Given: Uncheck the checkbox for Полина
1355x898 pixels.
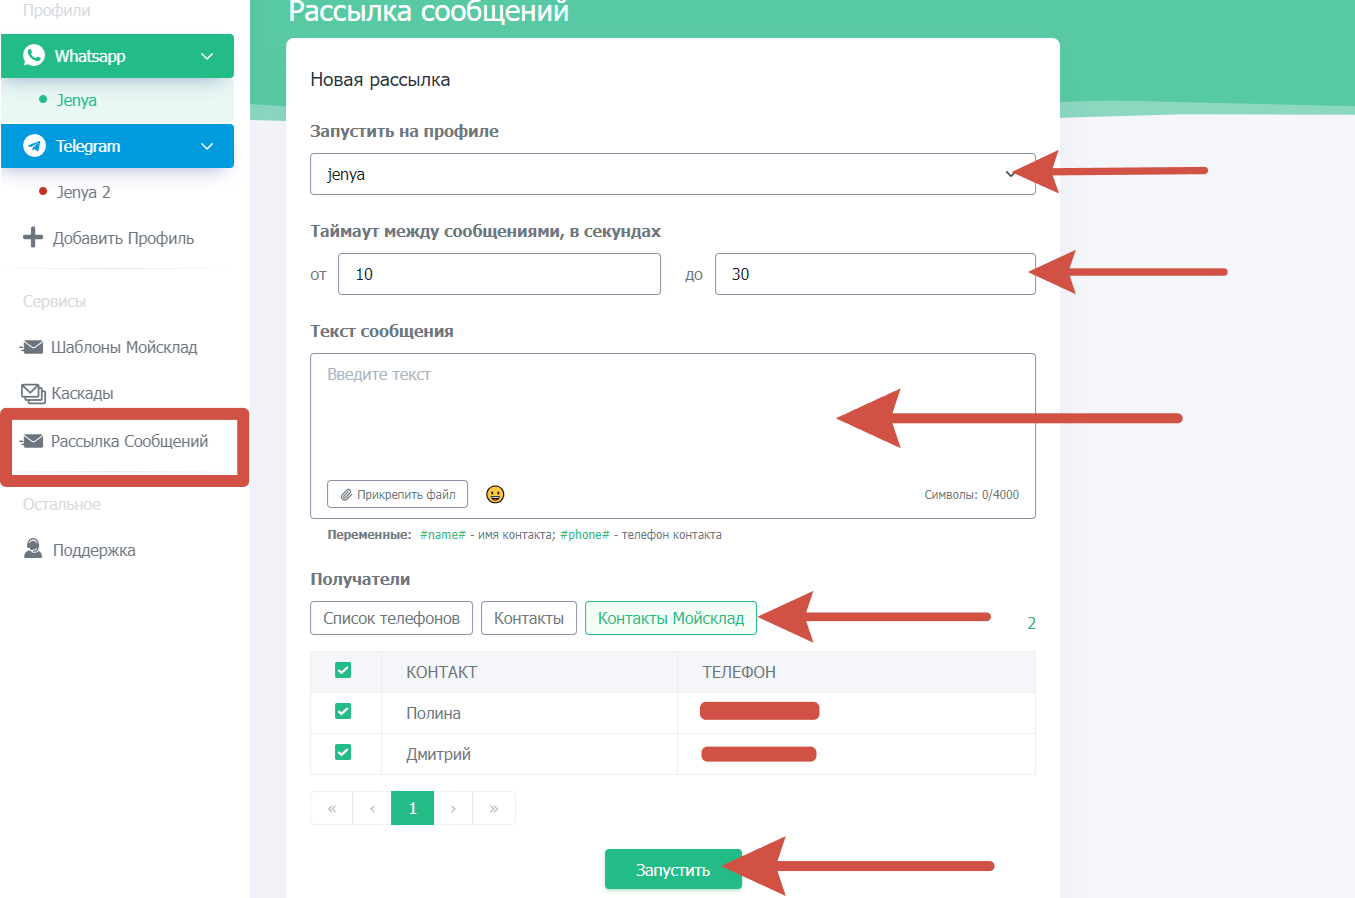Looking at the screenshot, I should click(x=343, y=711).
